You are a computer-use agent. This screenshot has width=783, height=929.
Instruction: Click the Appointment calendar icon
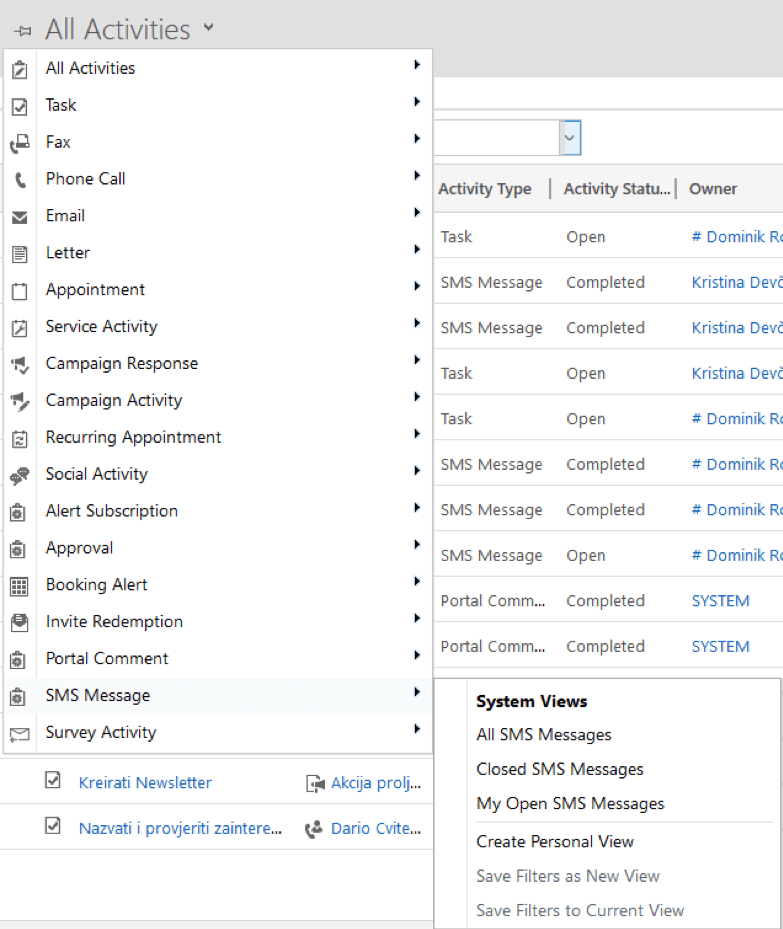pyautogui.click(x=19, y=291)
